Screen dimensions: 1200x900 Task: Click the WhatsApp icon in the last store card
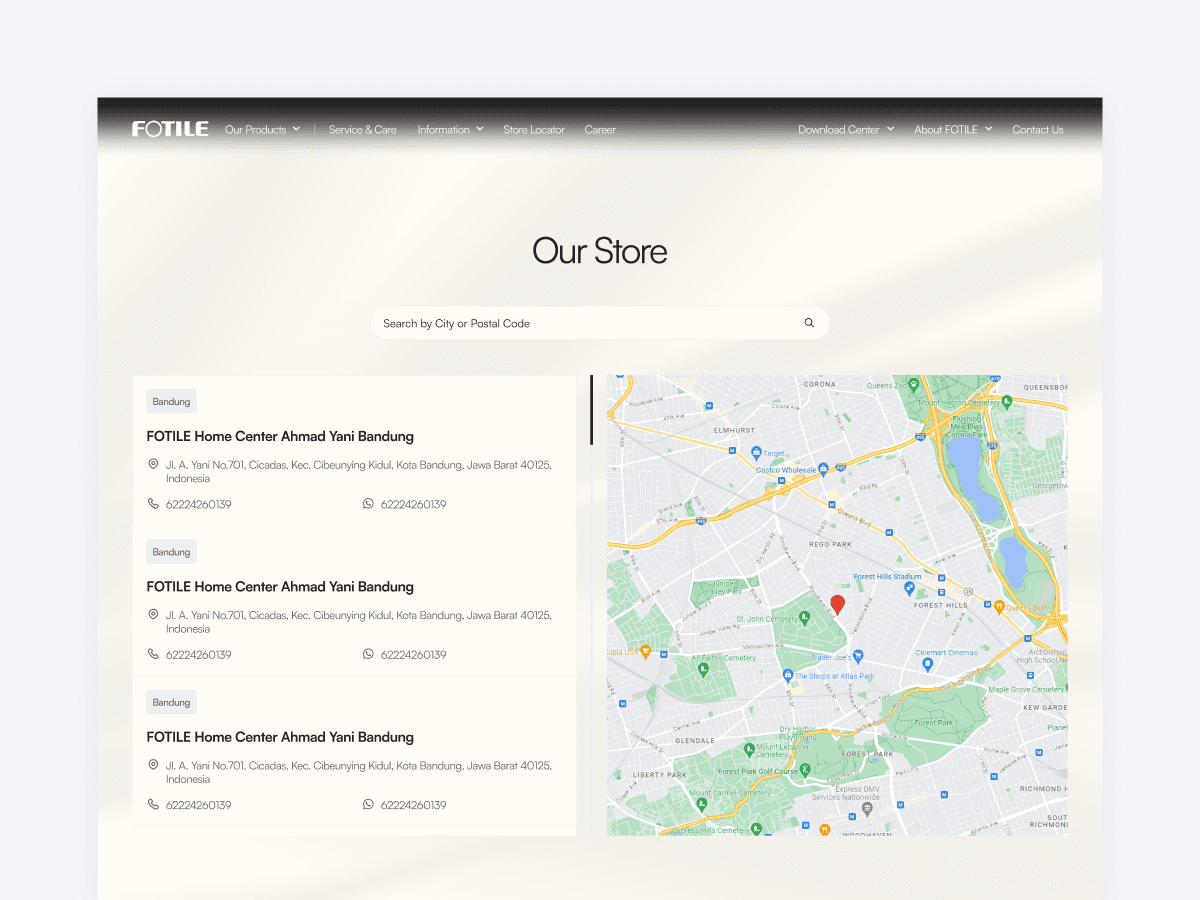click(368, 804)
